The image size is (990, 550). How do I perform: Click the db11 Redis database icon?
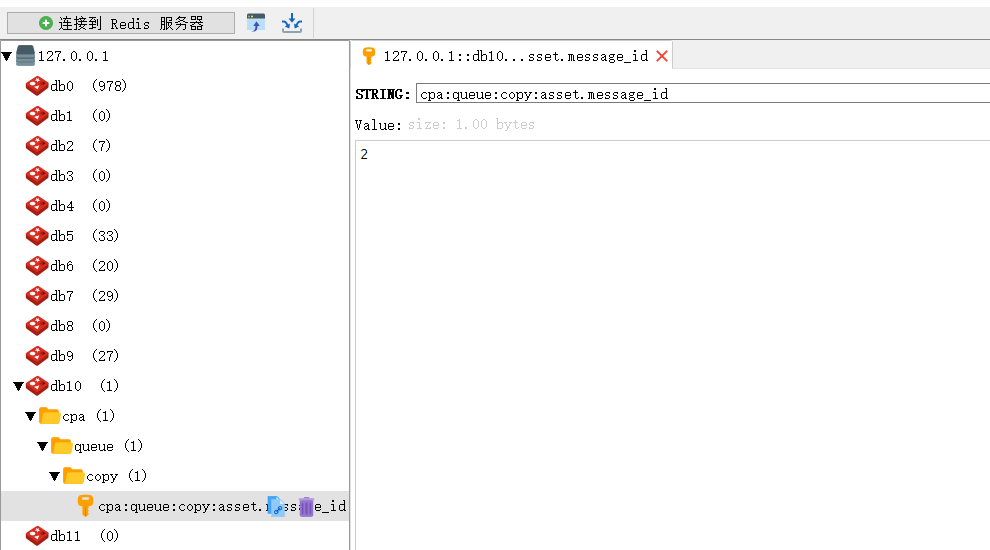[37, 535]
